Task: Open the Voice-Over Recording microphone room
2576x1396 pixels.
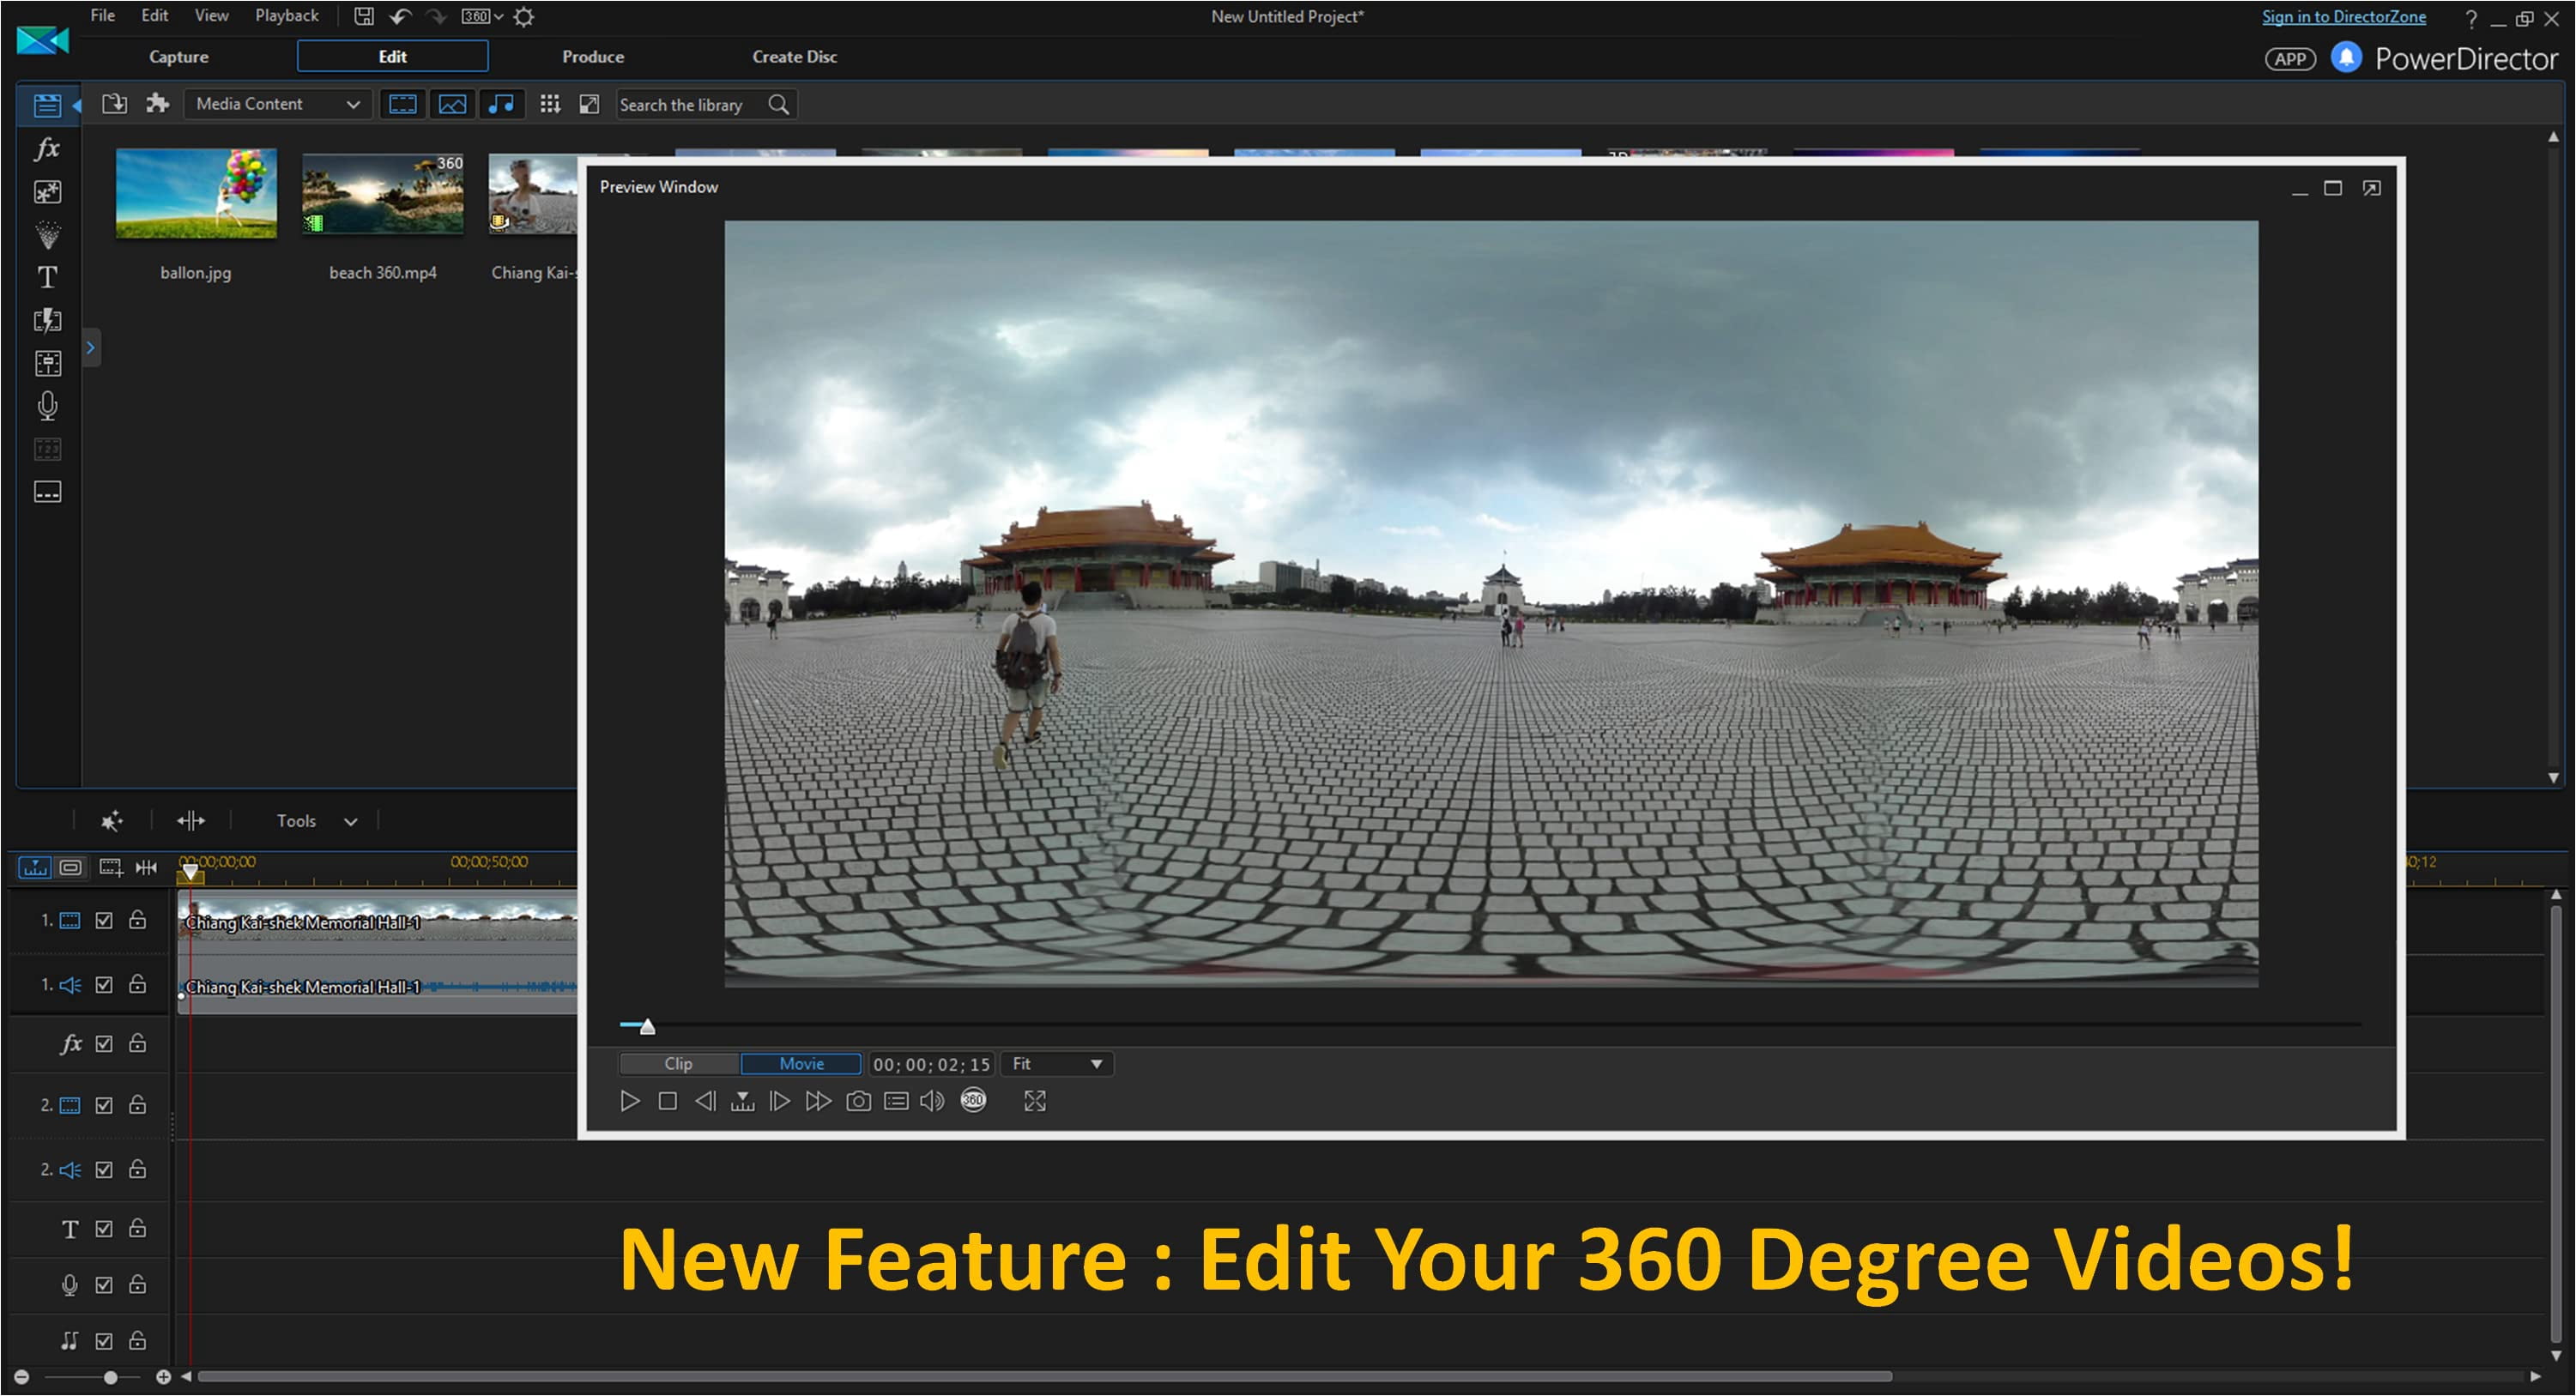Action: pyautogui.click(x=47, y=405)
